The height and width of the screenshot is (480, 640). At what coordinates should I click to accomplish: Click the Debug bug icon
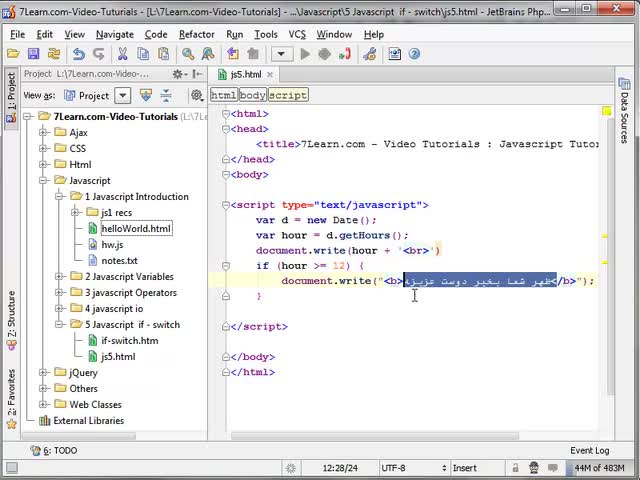click(x=324, y=54)
